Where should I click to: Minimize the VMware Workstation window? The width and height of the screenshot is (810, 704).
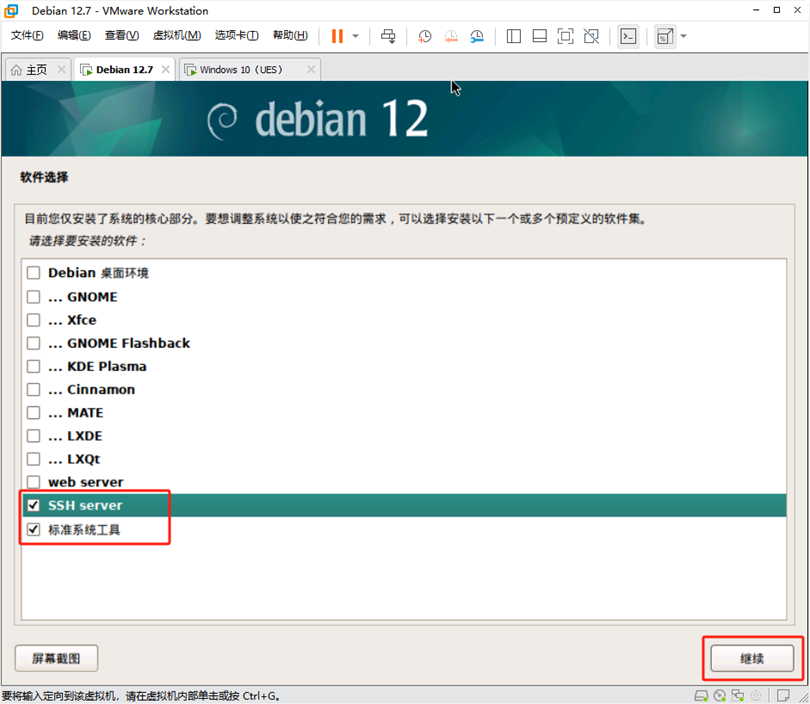point(756,10)
